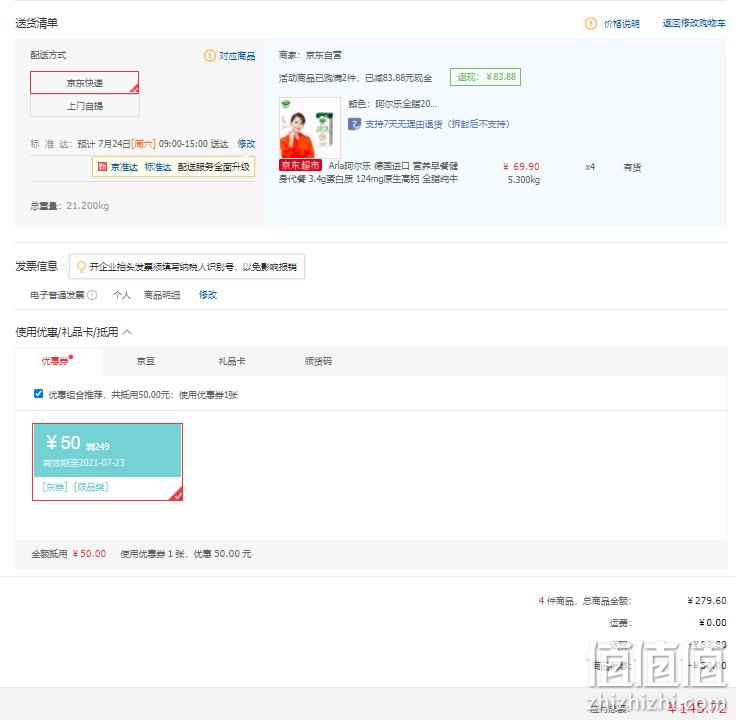Click info icon next to 电子普通发票

click(92, 295)
